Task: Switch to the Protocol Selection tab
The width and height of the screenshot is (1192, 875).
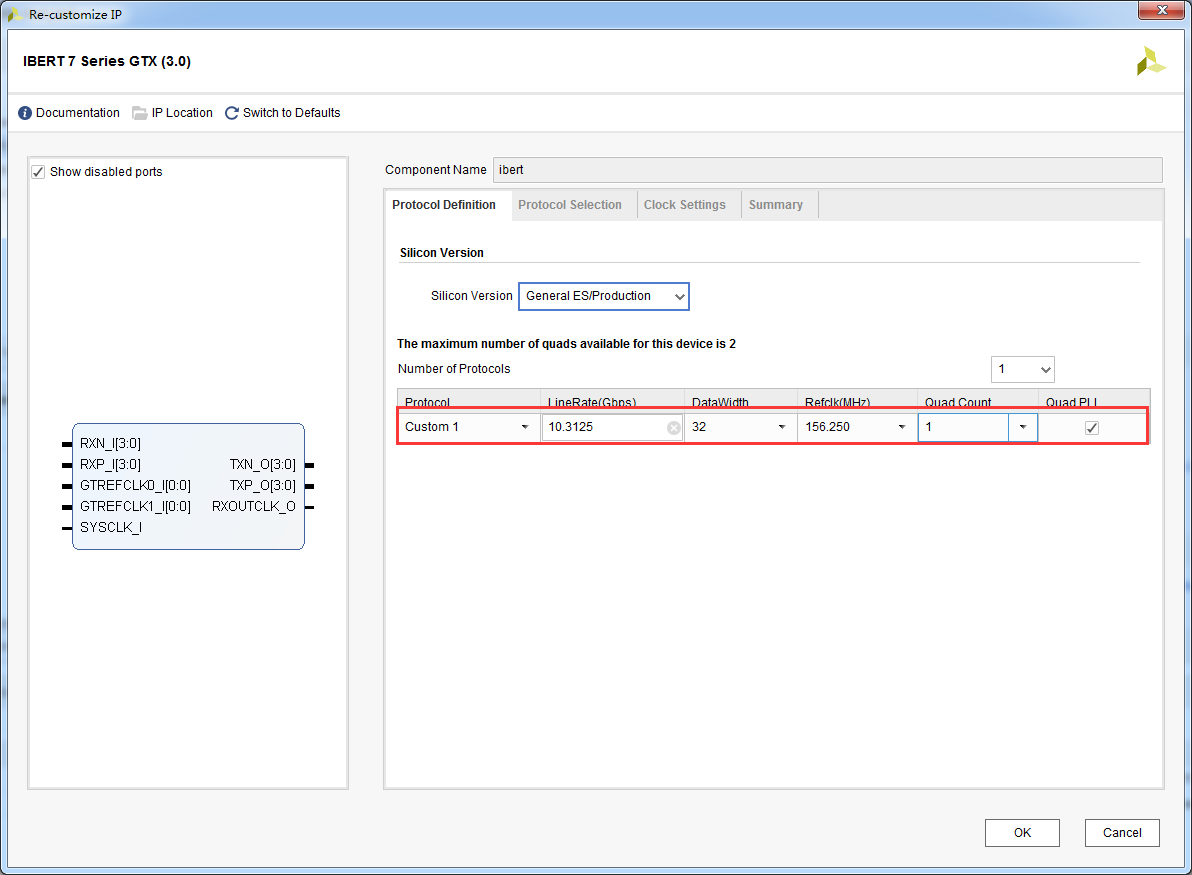Action: [569, 205]
